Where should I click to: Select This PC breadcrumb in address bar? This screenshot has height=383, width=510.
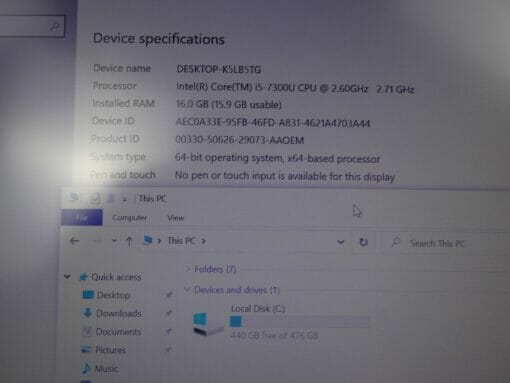pyautogui.click(x=181, y=241)
